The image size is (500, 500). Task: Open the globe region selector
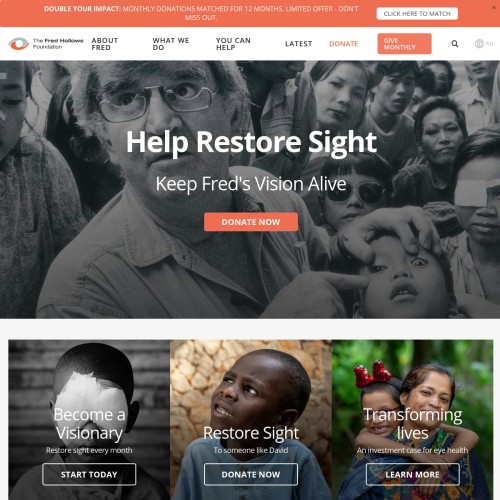[x=479, y=44]
